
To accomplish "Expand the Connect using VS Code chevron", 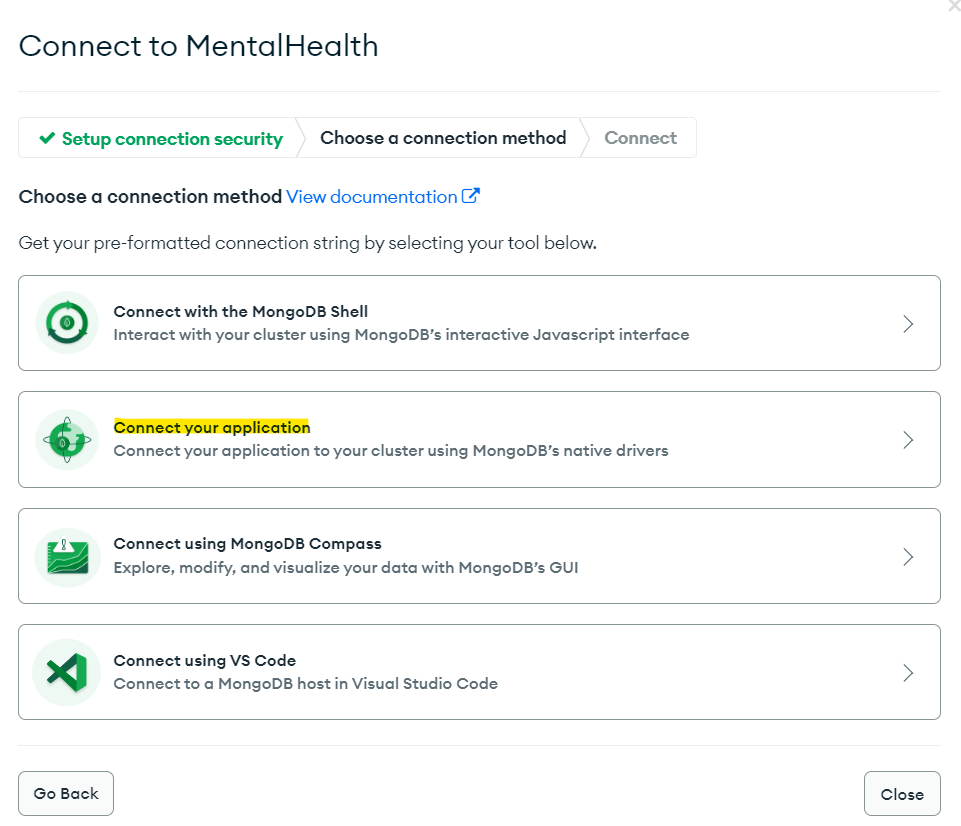I will [x=908, y=672].
